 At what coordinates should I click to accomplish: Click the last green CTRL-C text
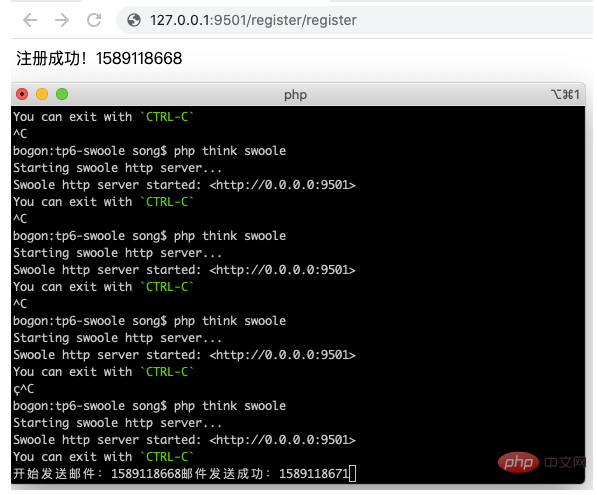click(167, 456)
